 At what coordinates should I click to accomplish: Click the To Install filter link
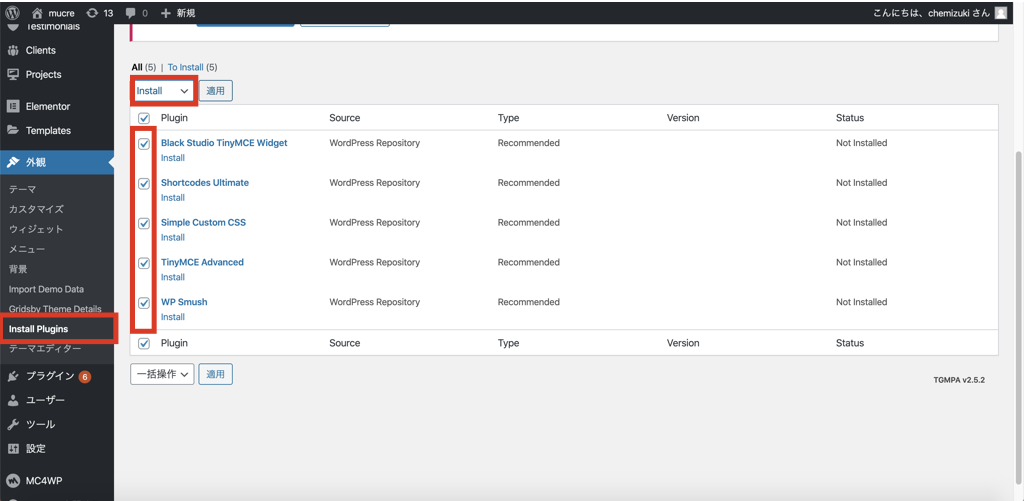coord(186,67)
